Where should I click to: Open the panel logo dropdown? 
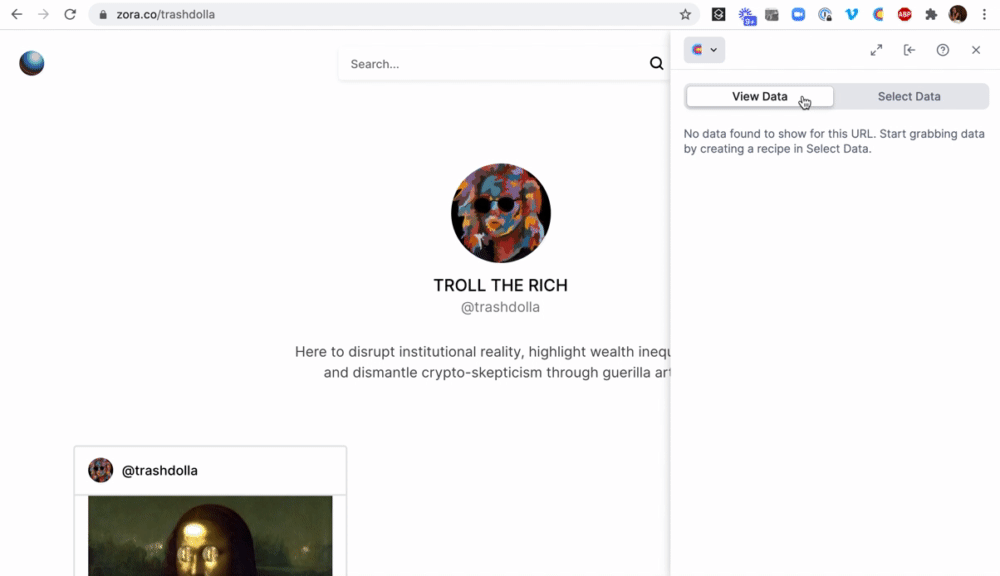pos(704,50)
